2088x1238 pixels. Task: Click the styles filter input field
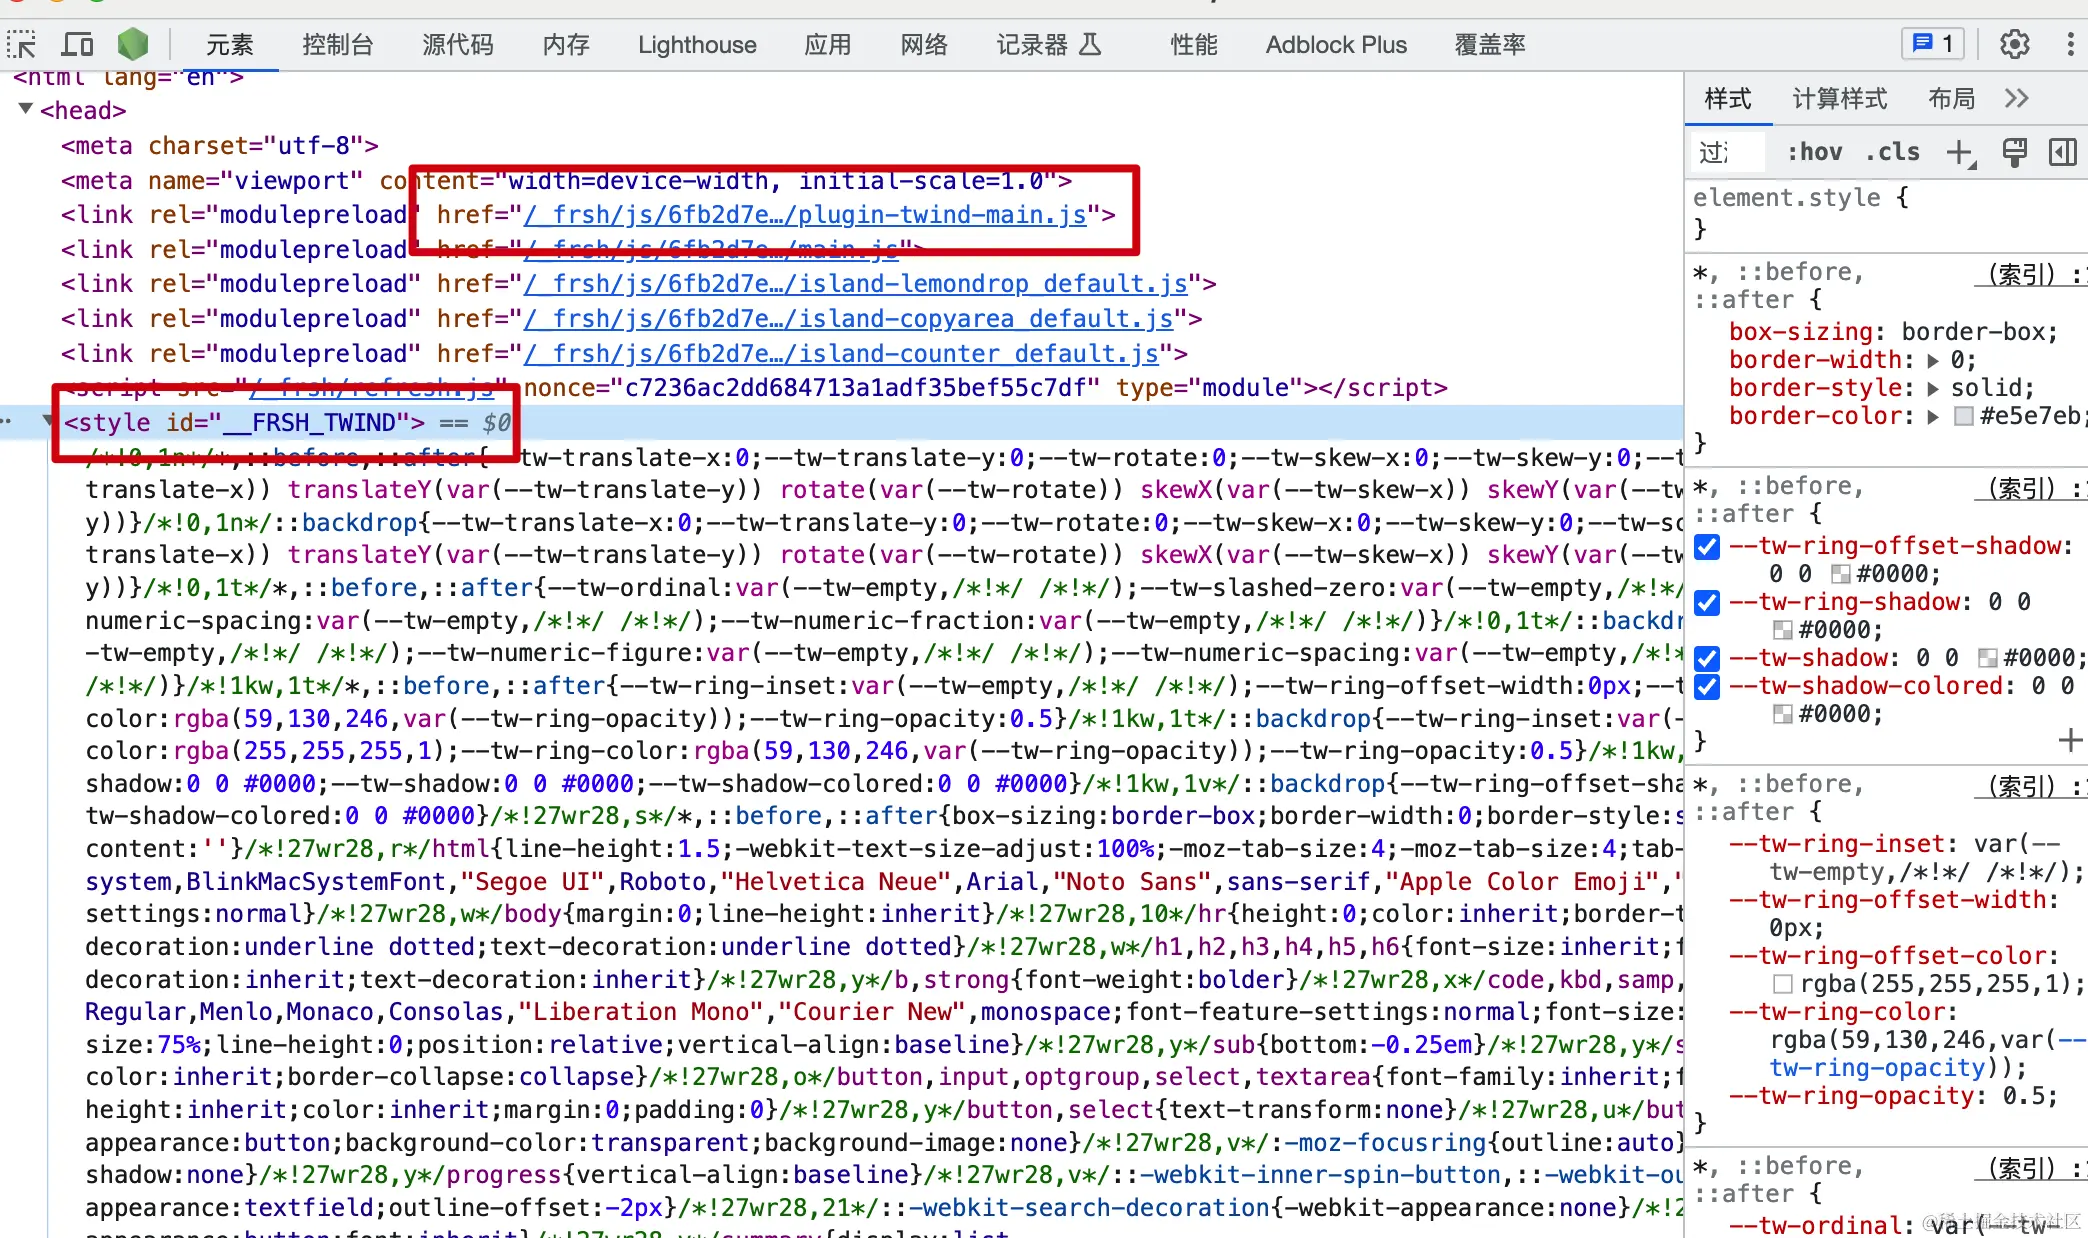[1728, 152]
